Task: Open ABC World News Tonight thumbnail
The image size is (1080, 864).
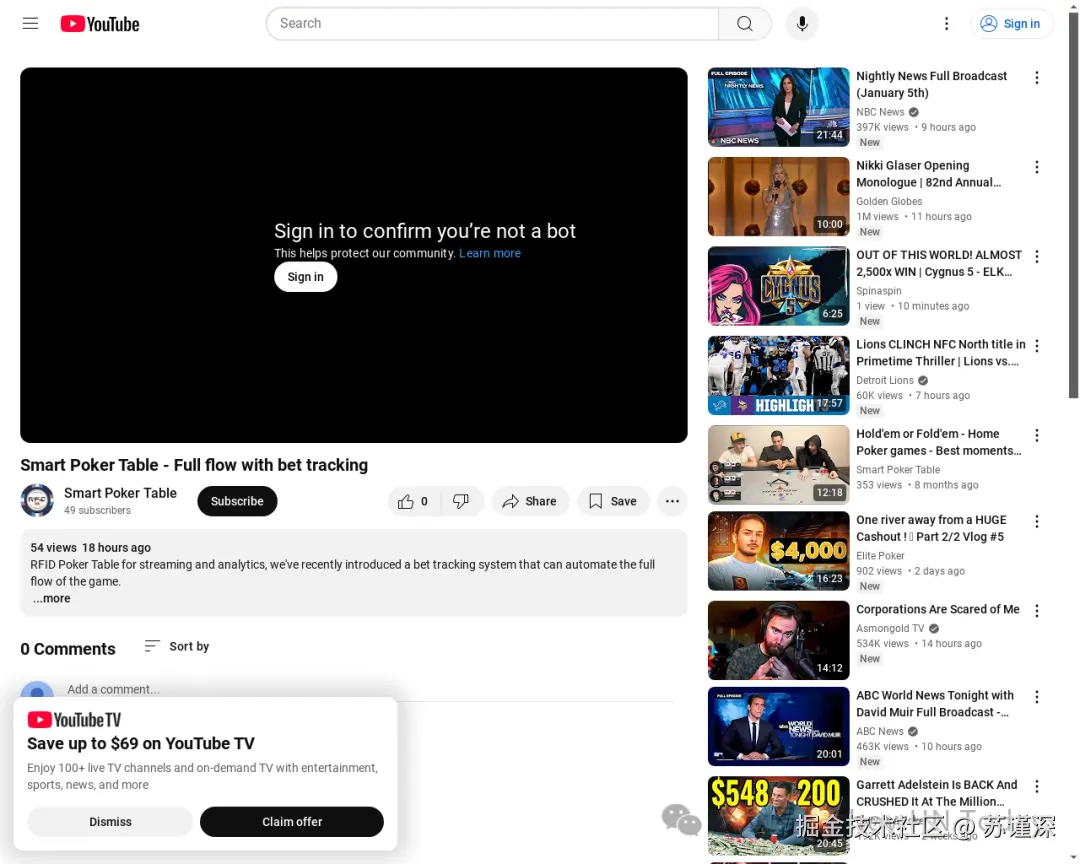Action: coord(778,726)
